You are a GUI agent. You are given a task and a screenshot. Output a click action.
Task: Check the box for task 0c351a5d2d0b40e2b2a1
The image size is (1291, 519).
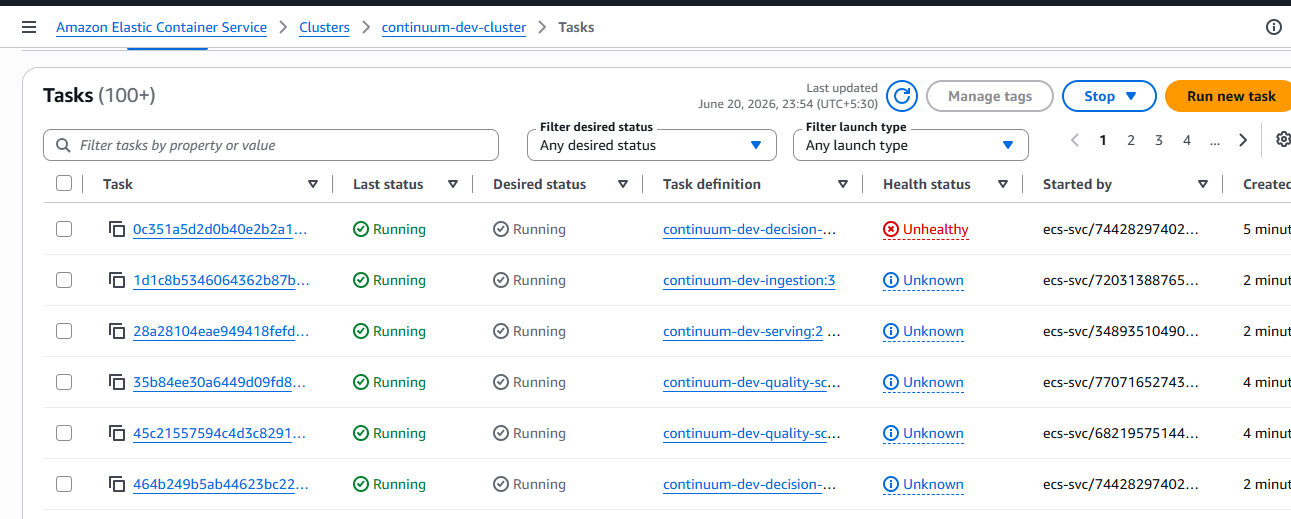pos(64,229)
